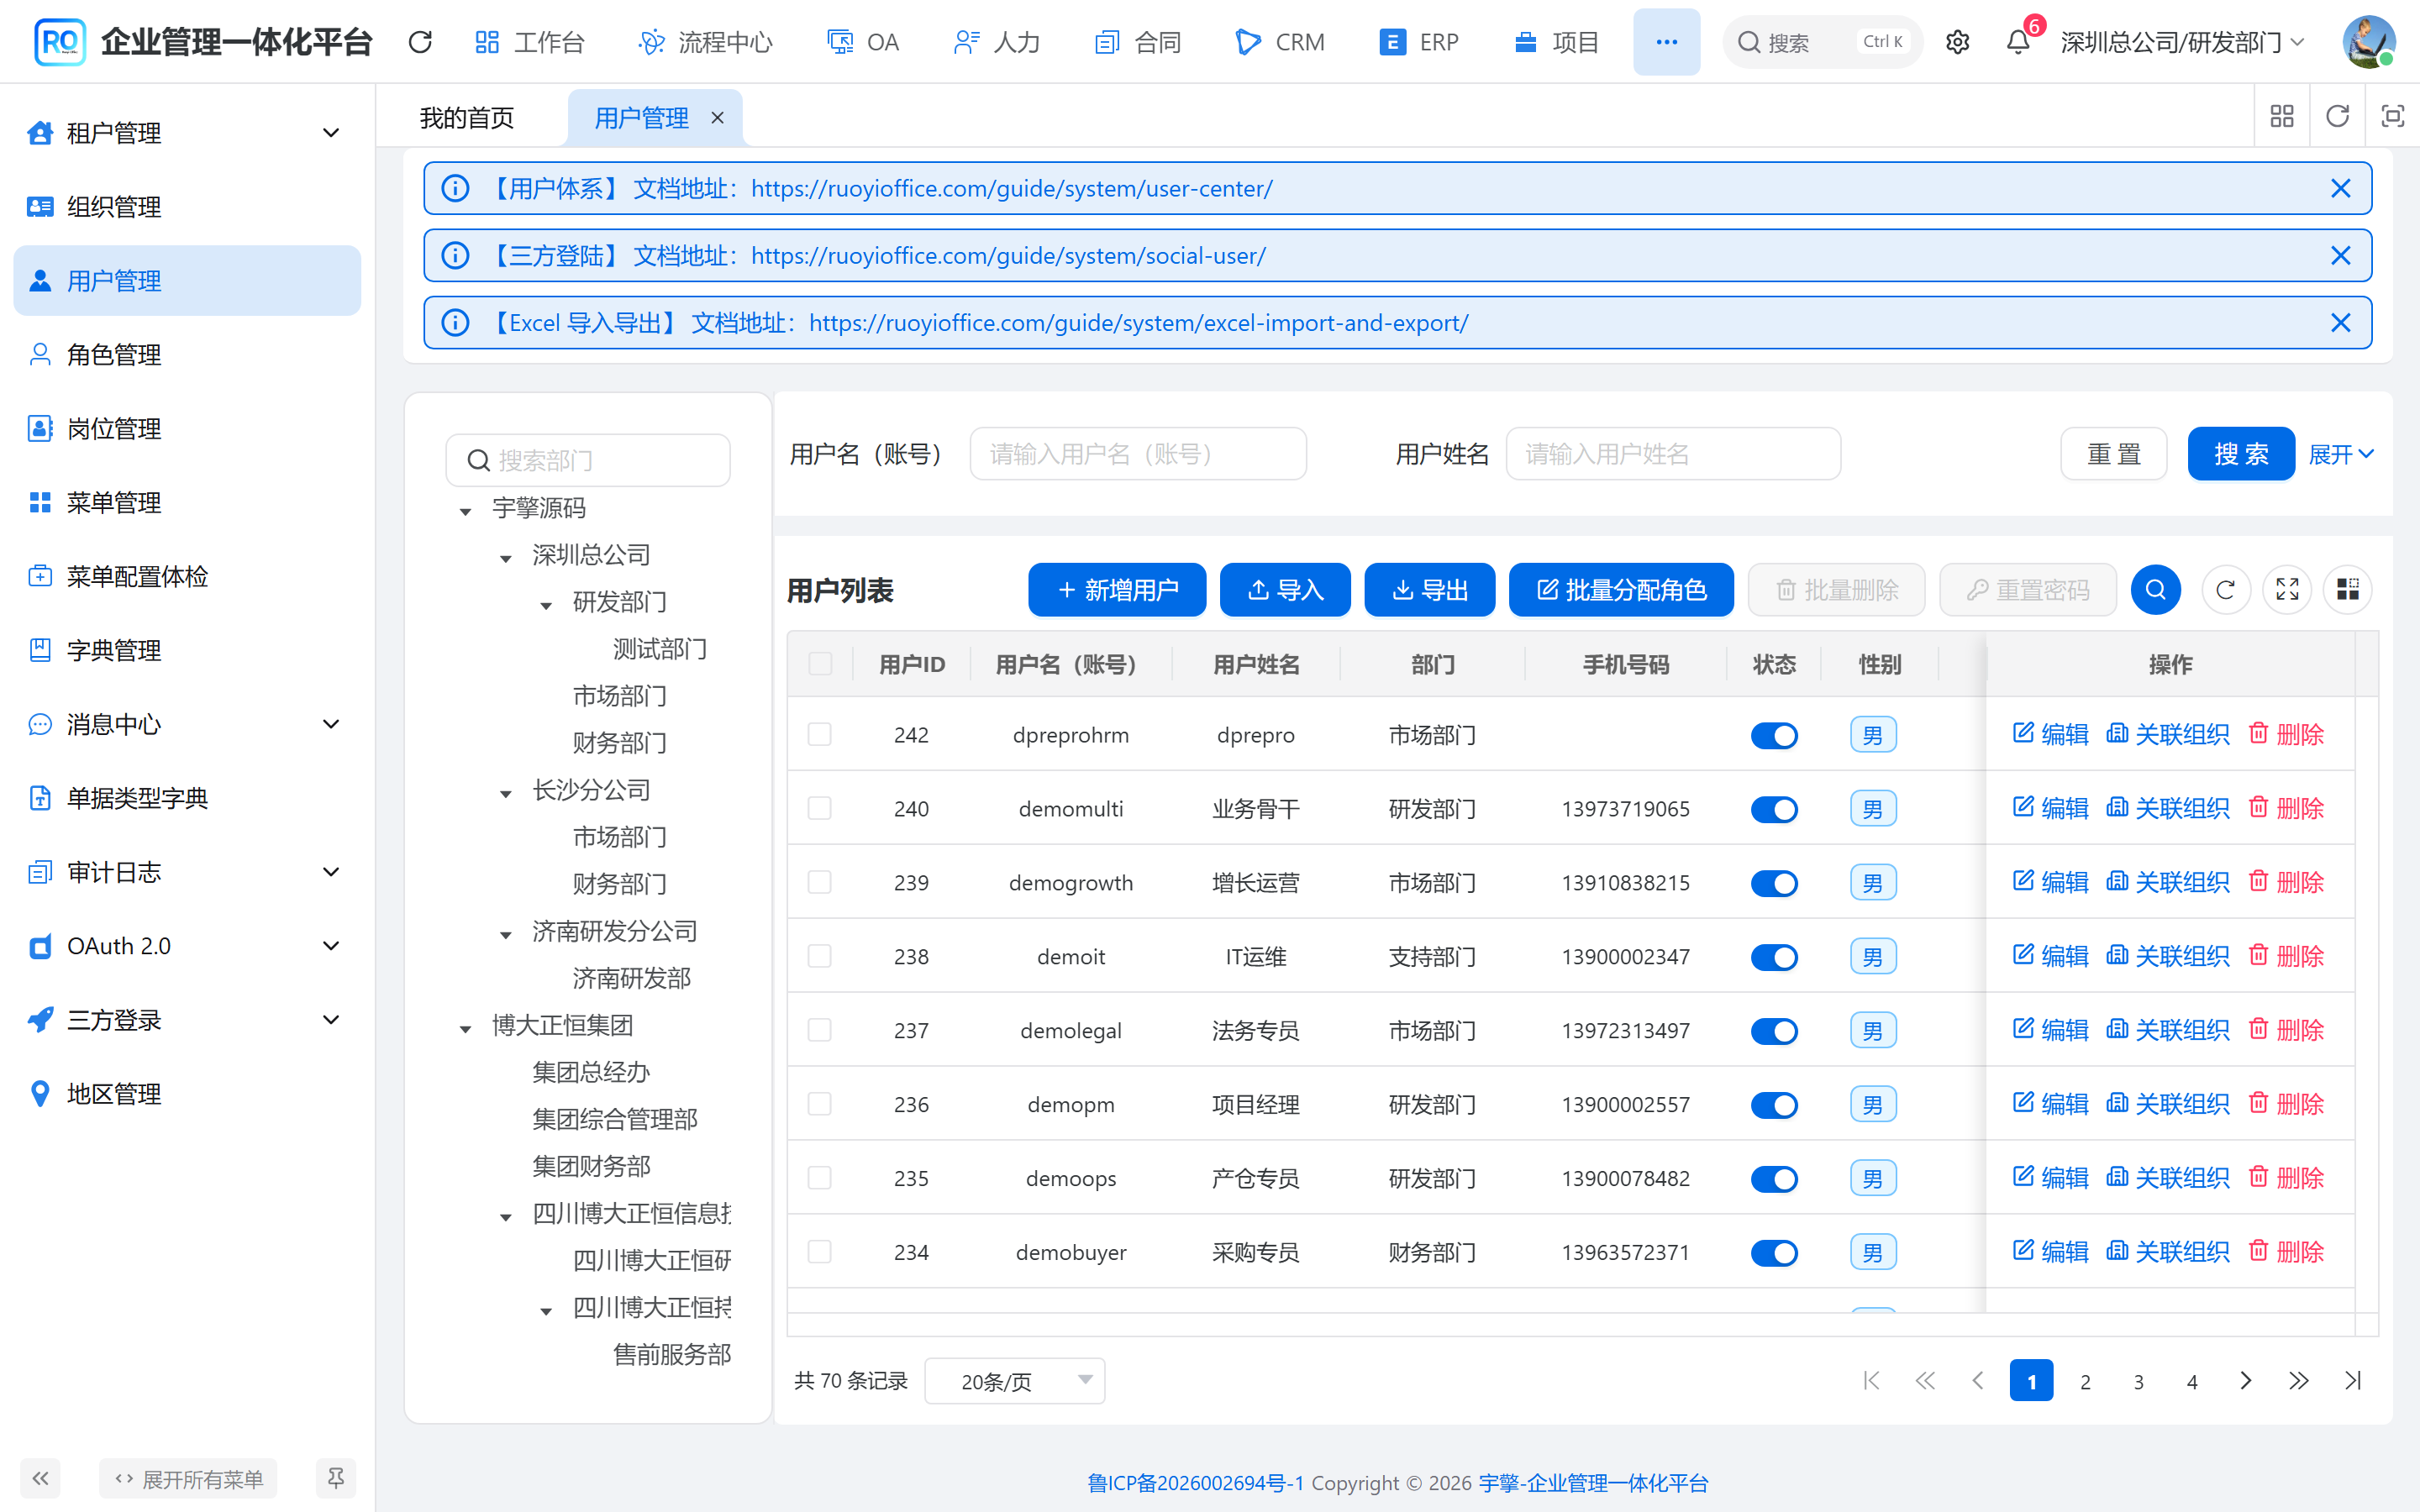2420x1512 pixels.
Task: Expand table to fullscreen icon
Action: point(2287,590)
